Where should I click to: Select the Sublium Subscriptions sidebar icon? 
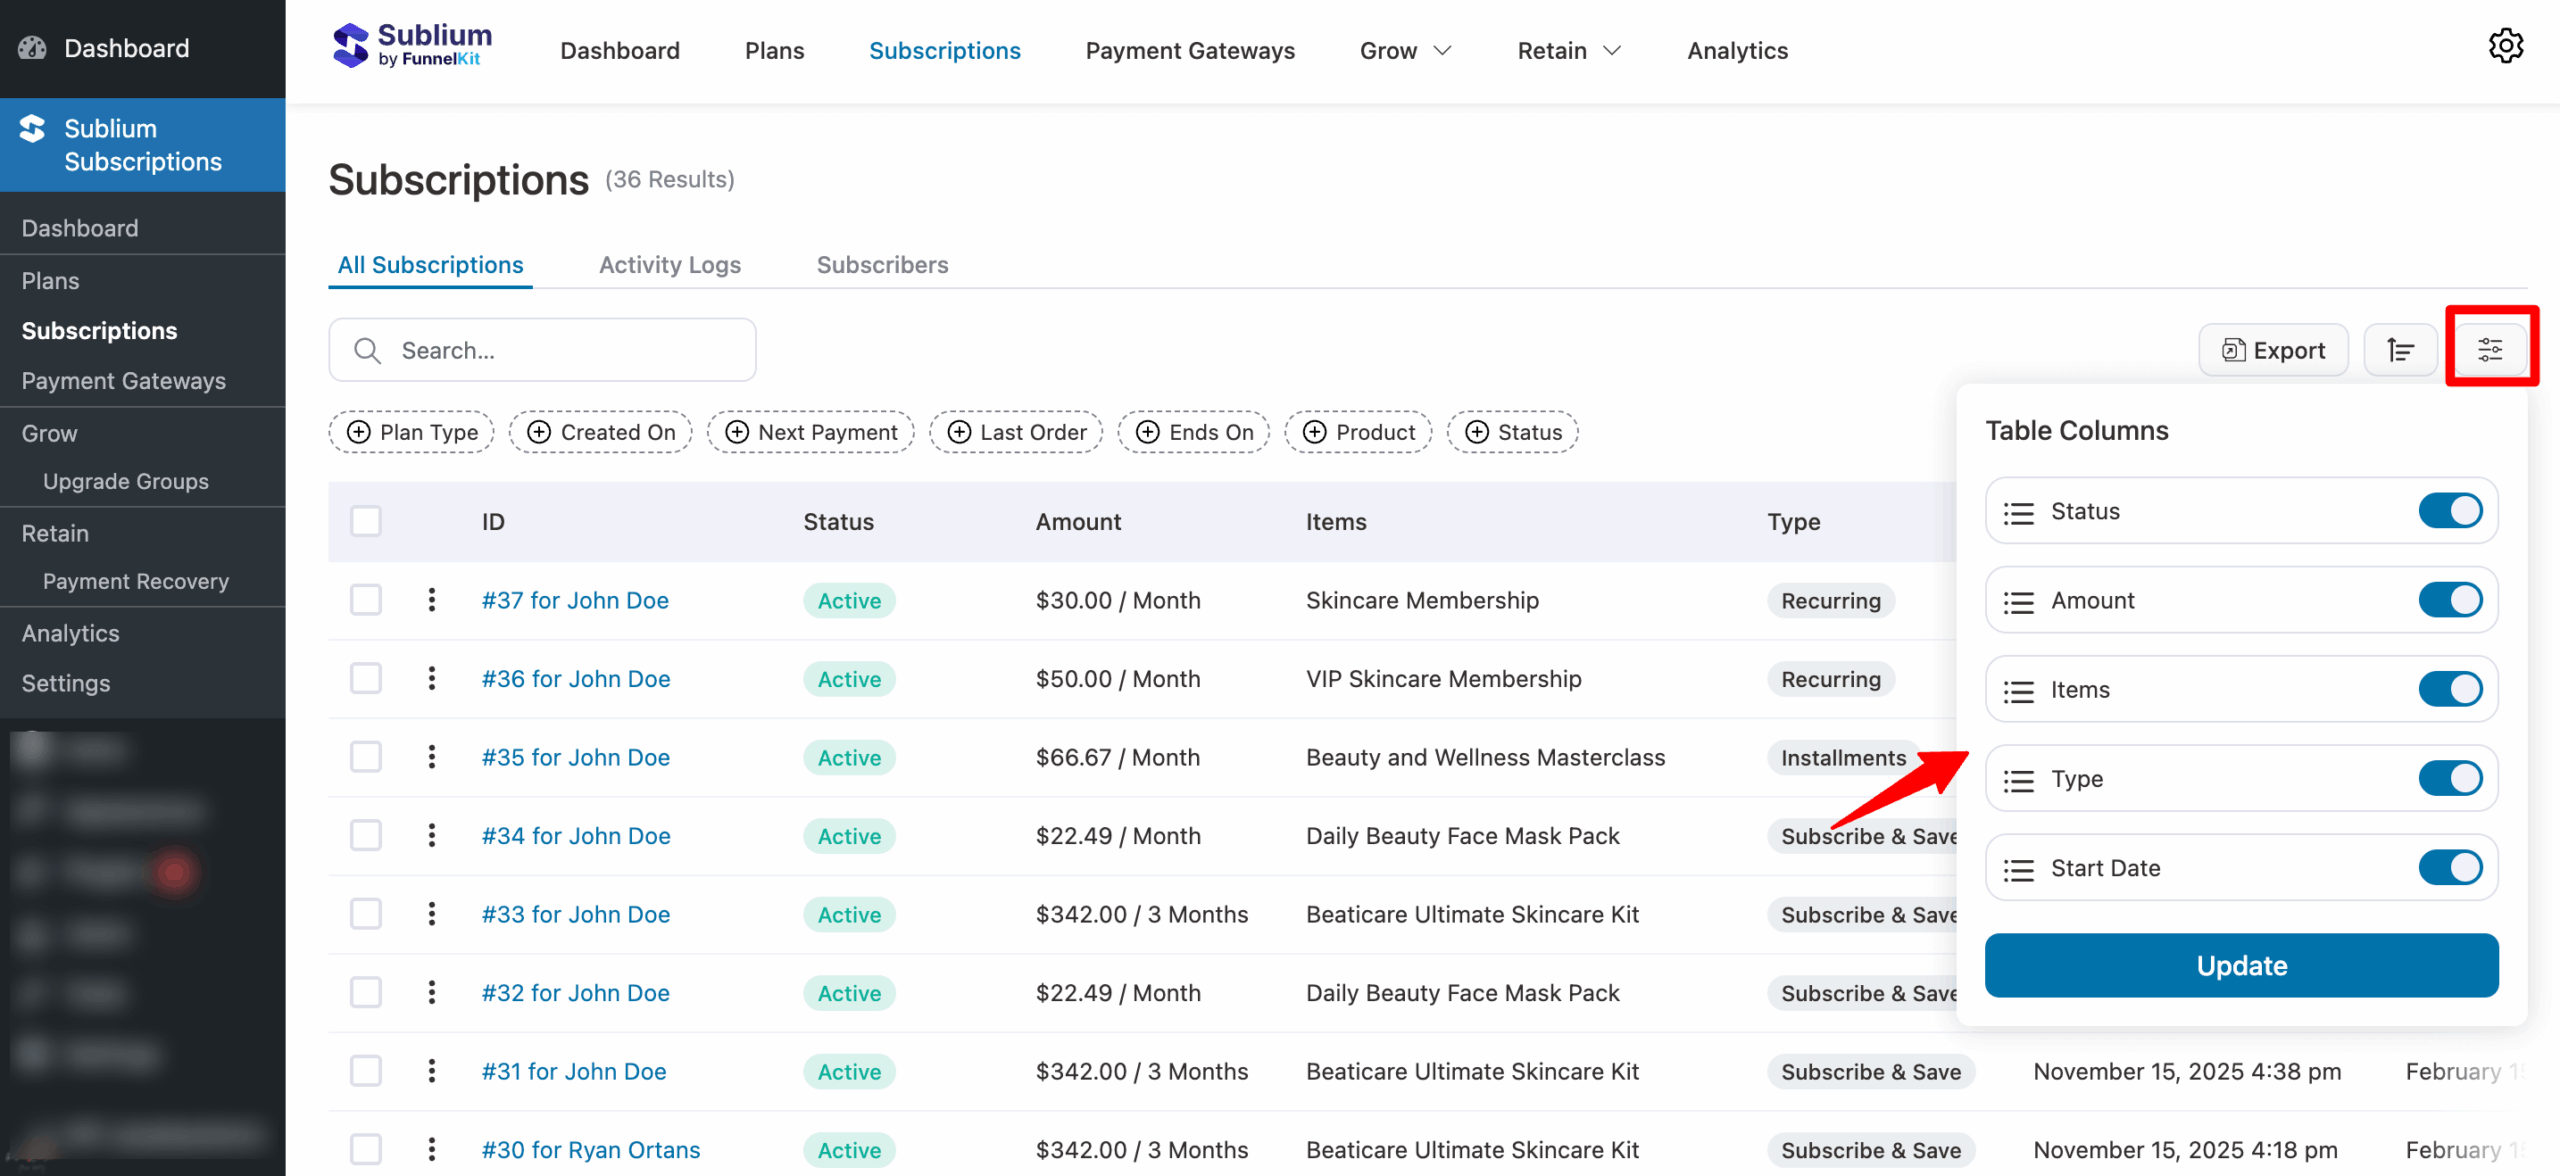(x=31, y=128)
